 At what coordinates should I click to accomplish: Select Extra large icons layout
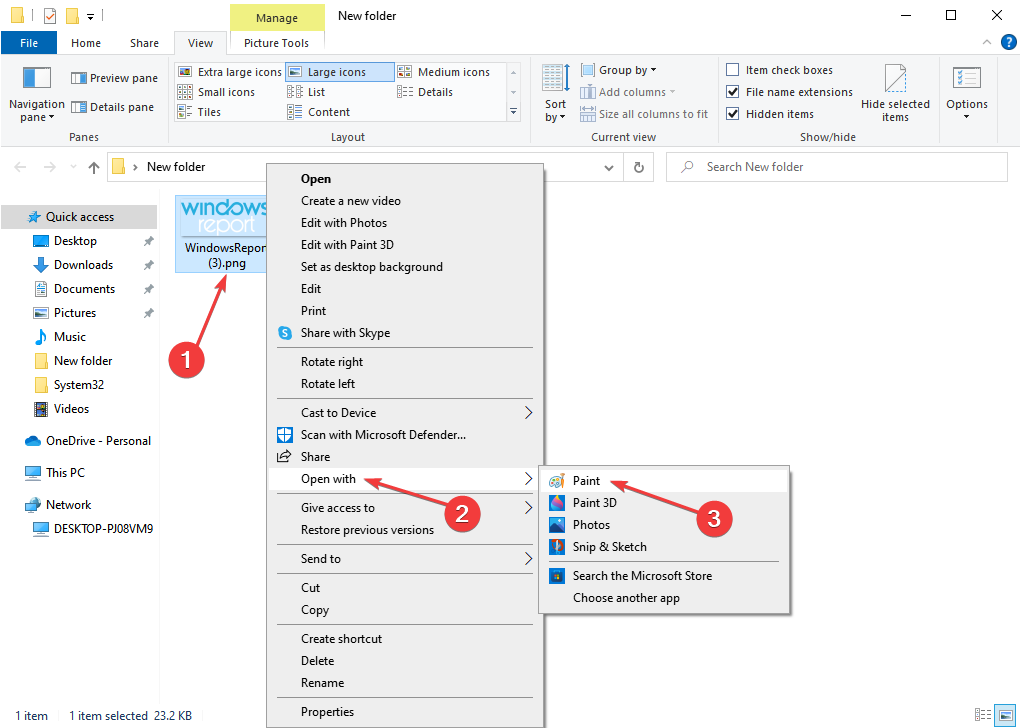tap(230, 72)
